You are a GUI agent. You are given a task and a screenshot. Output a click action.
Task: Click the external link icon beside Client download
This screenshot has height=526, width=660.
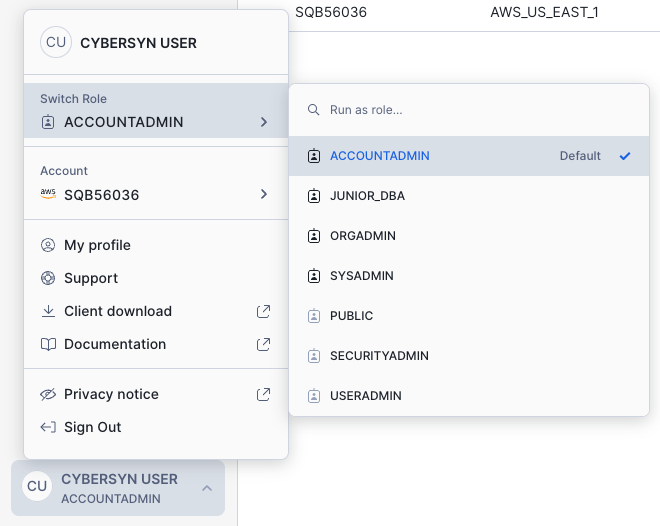[x=264, y=311]
